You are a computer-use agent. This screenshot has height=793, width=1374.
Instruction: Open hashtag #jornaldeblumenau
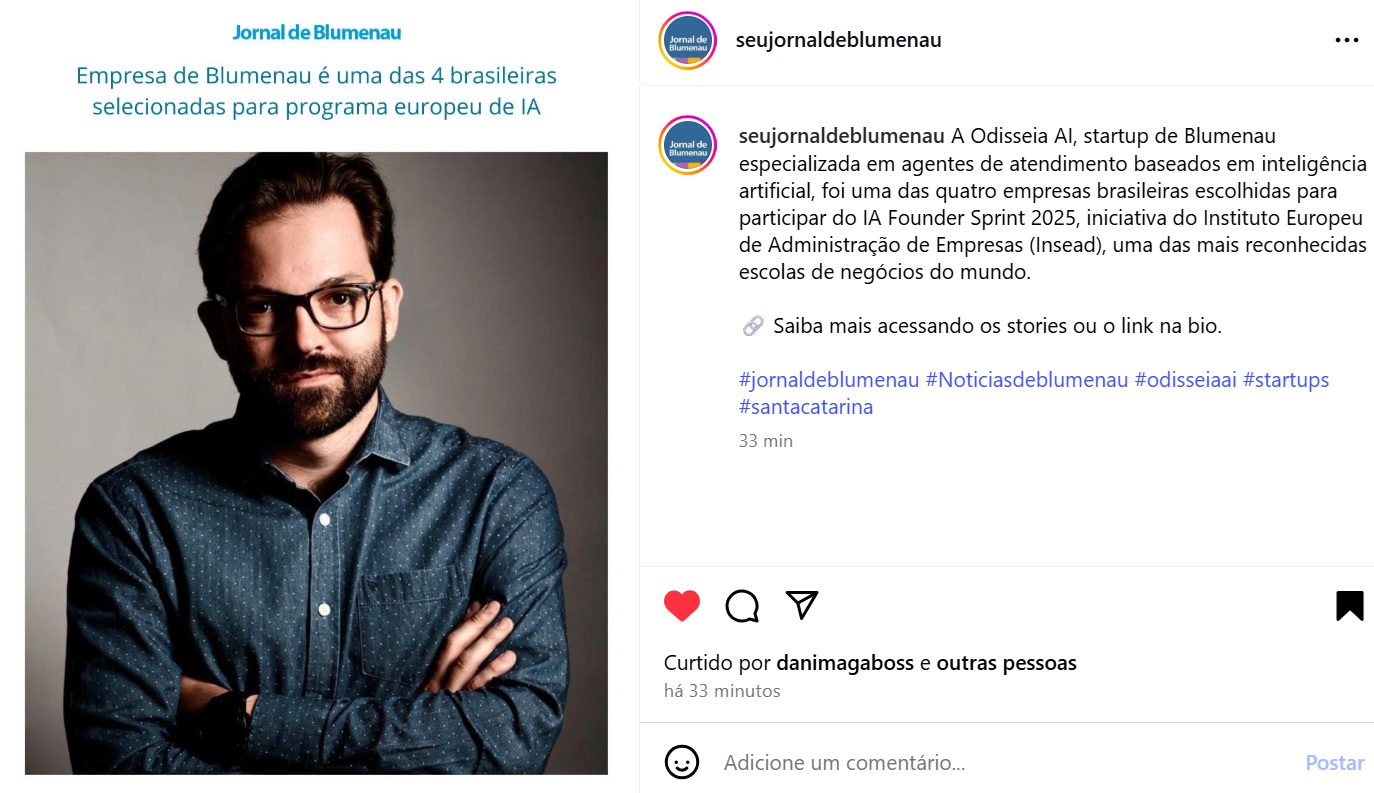[x=829, y=380]
